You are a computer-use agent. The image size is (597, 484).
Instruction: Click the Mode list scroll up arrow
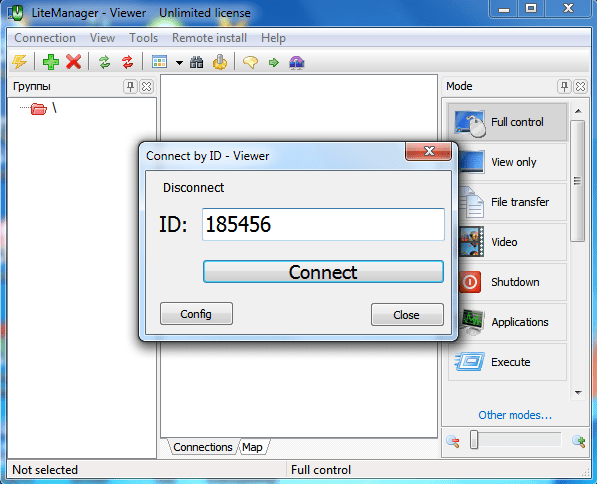(578, 111)
